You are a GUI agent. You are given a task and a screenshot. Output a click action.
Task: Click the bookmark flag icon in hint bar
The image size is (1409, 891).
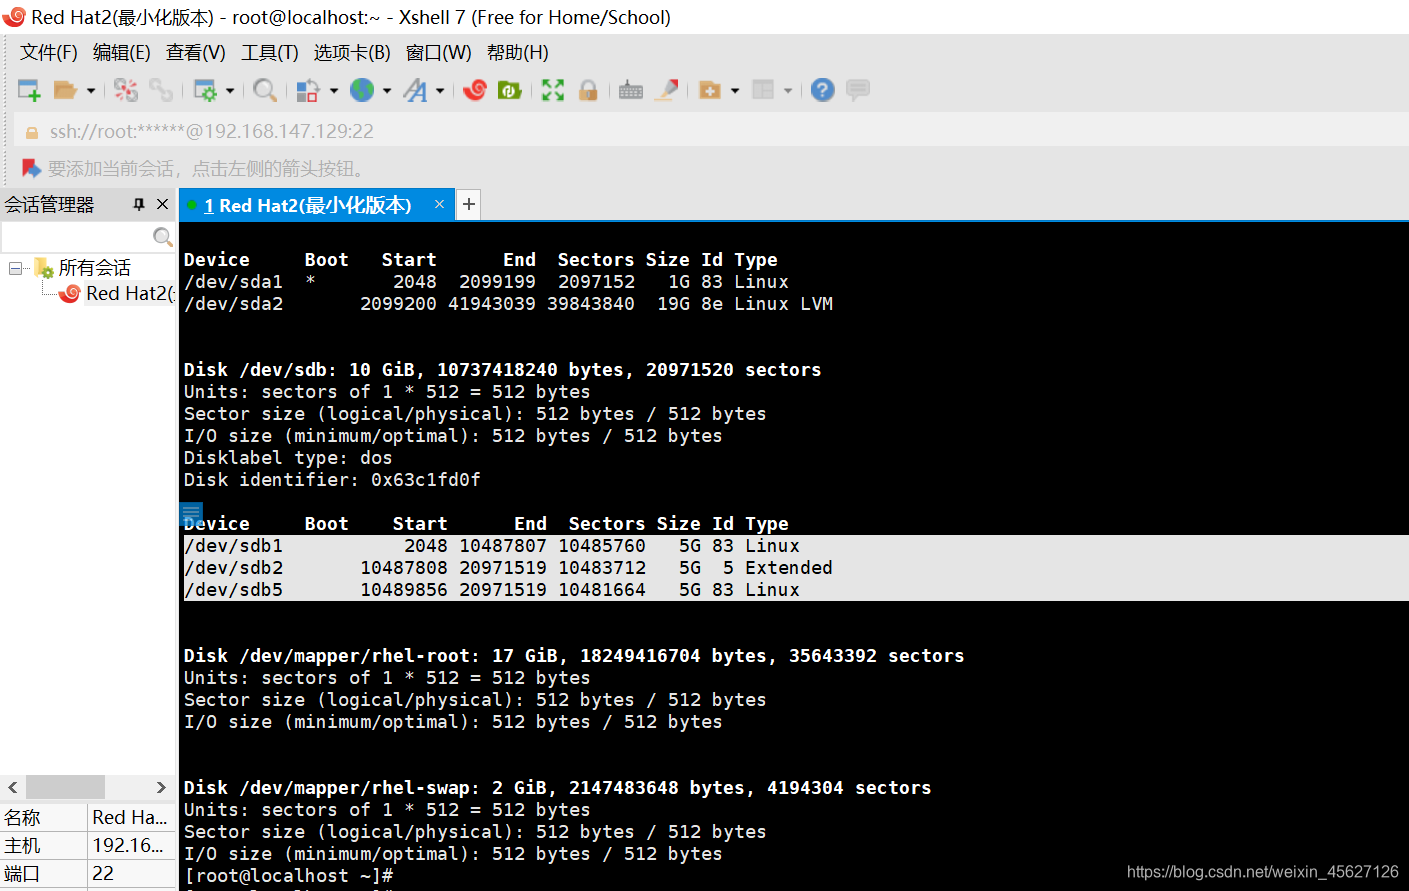click(31, 168)
